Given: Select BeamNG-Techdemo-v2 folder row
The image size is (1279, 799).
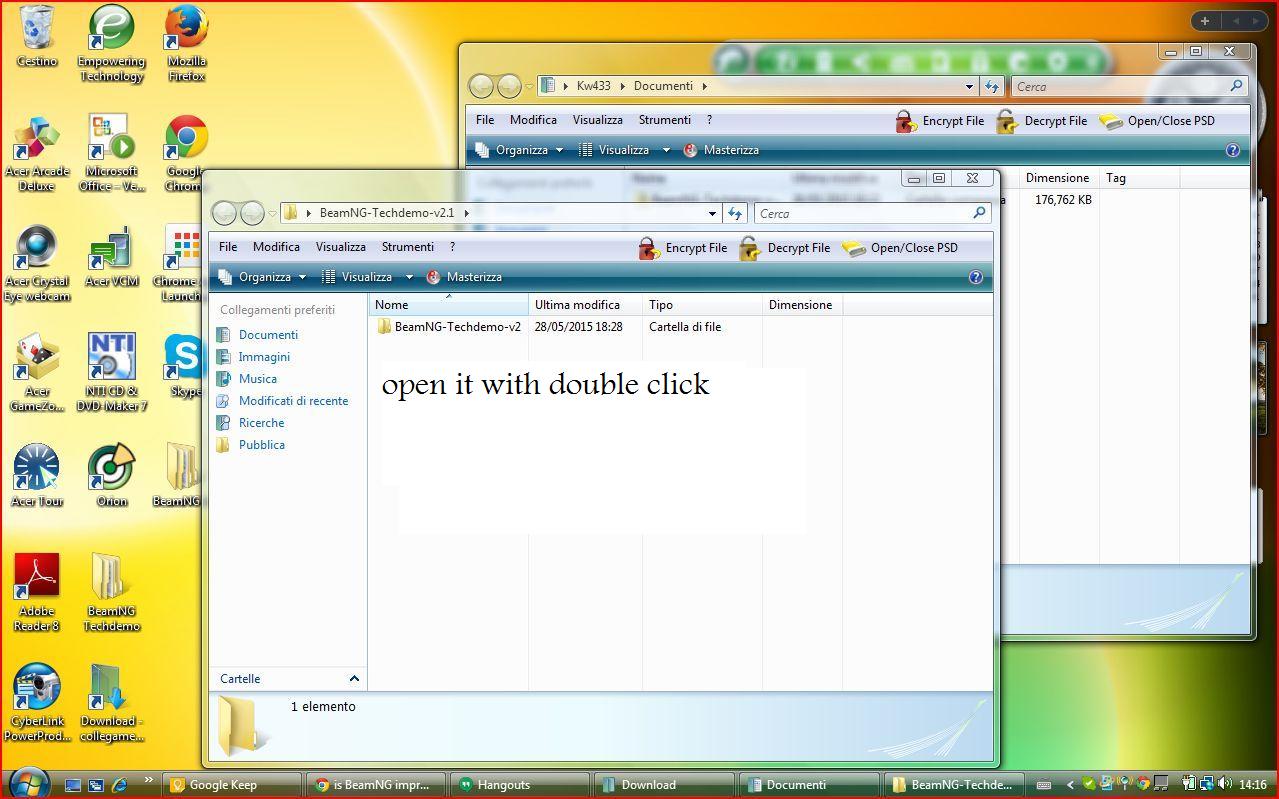Looking at the screenshot, I should (x=448, y=327).
